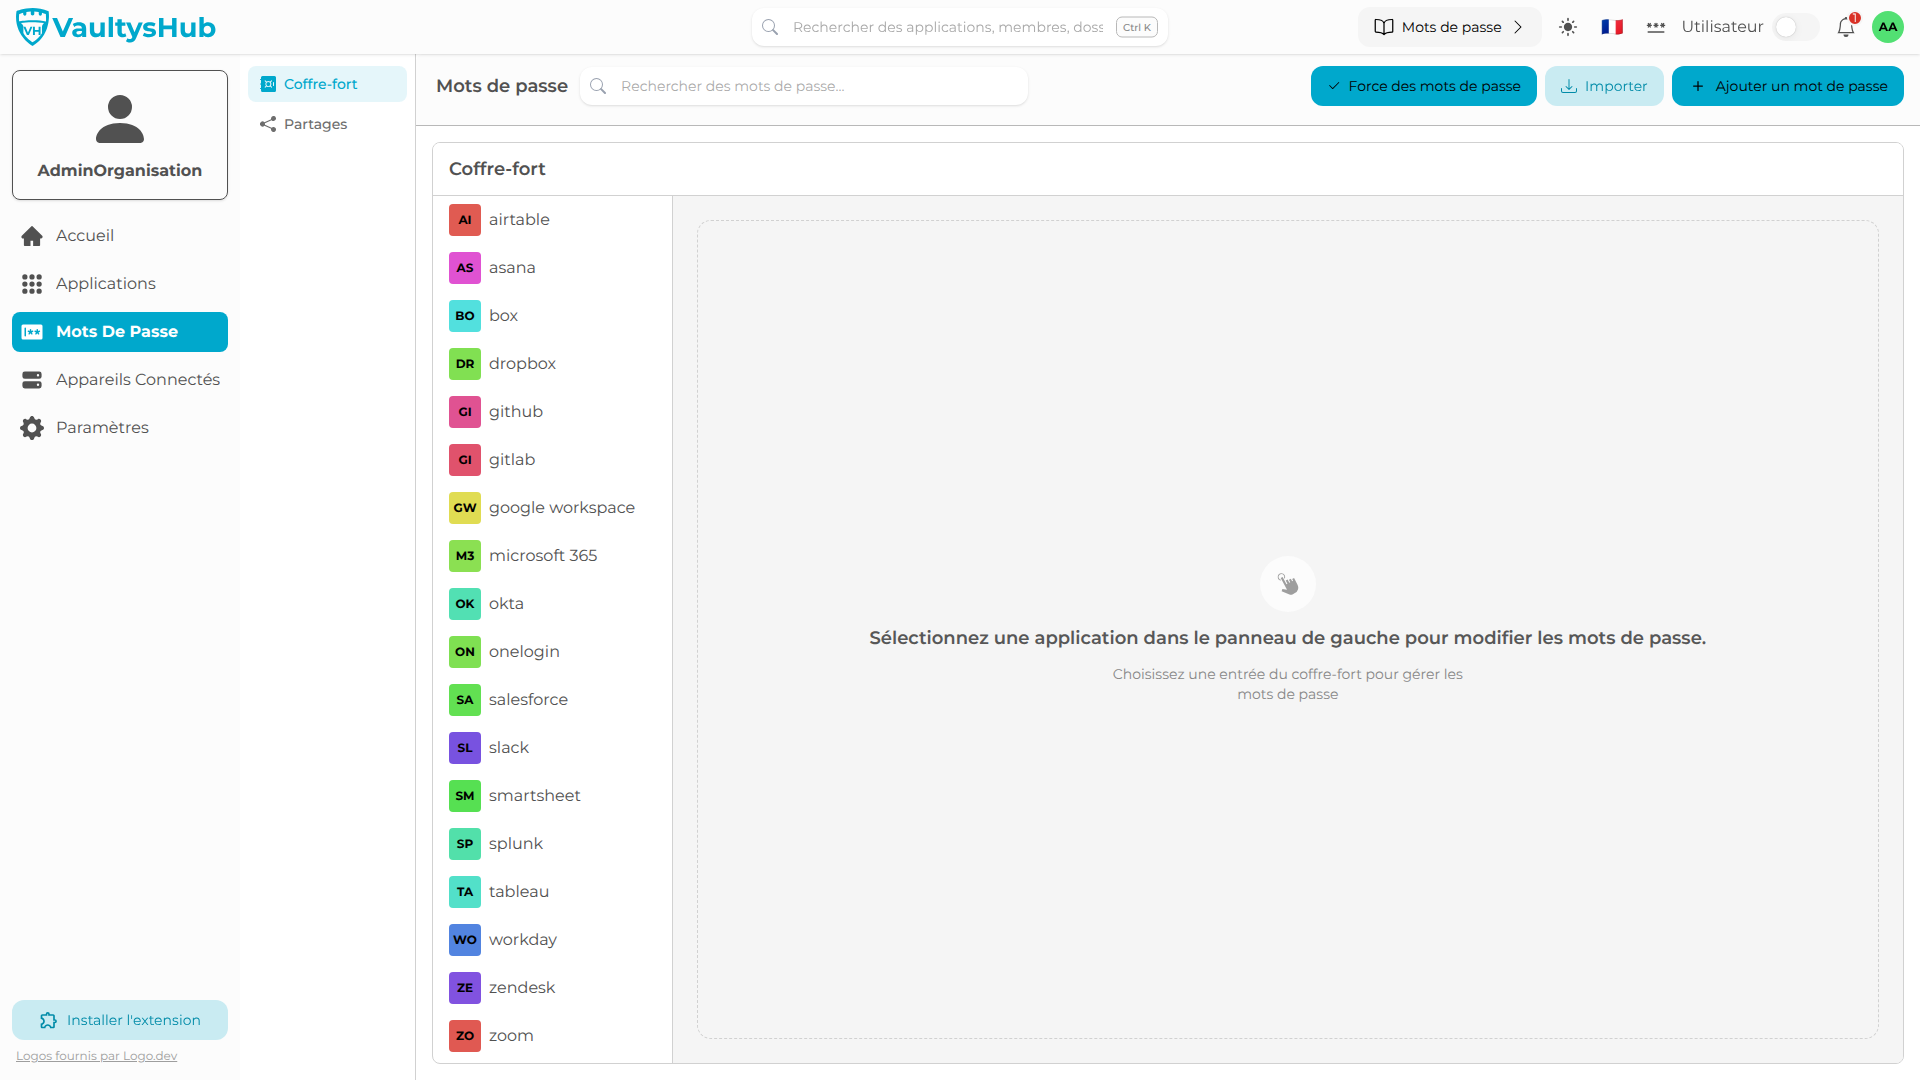Click the SM smartsheet icon
This screenshot has width=1920, height=1080.
tap(465, 796)
